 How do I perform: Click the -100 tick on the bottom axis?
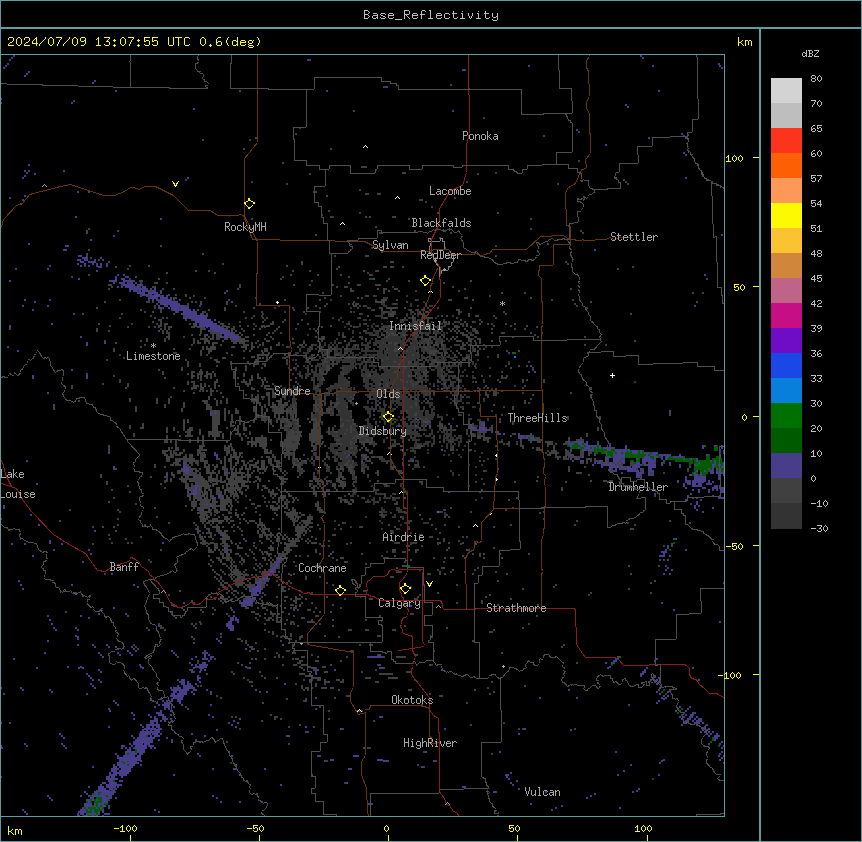(125, 828)
